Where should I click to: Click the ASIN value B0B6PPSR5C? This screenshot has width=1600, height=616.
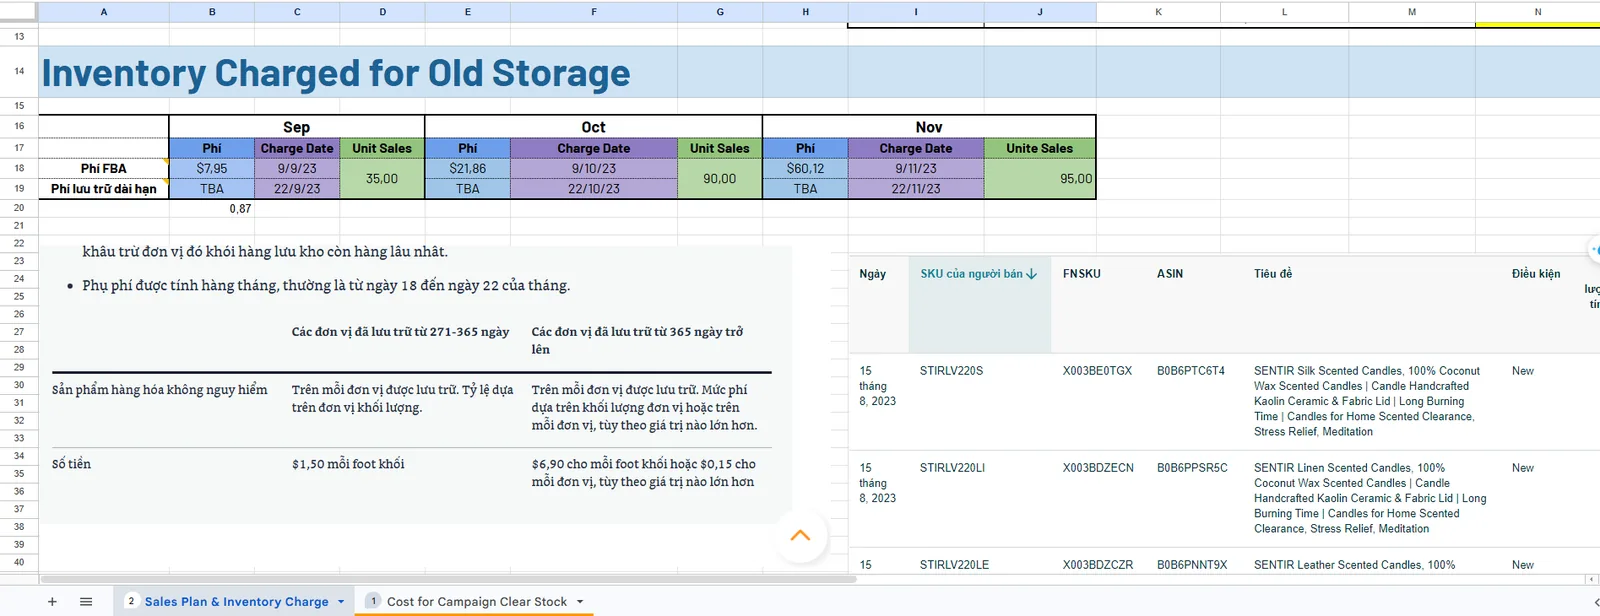pos(1192,468)
